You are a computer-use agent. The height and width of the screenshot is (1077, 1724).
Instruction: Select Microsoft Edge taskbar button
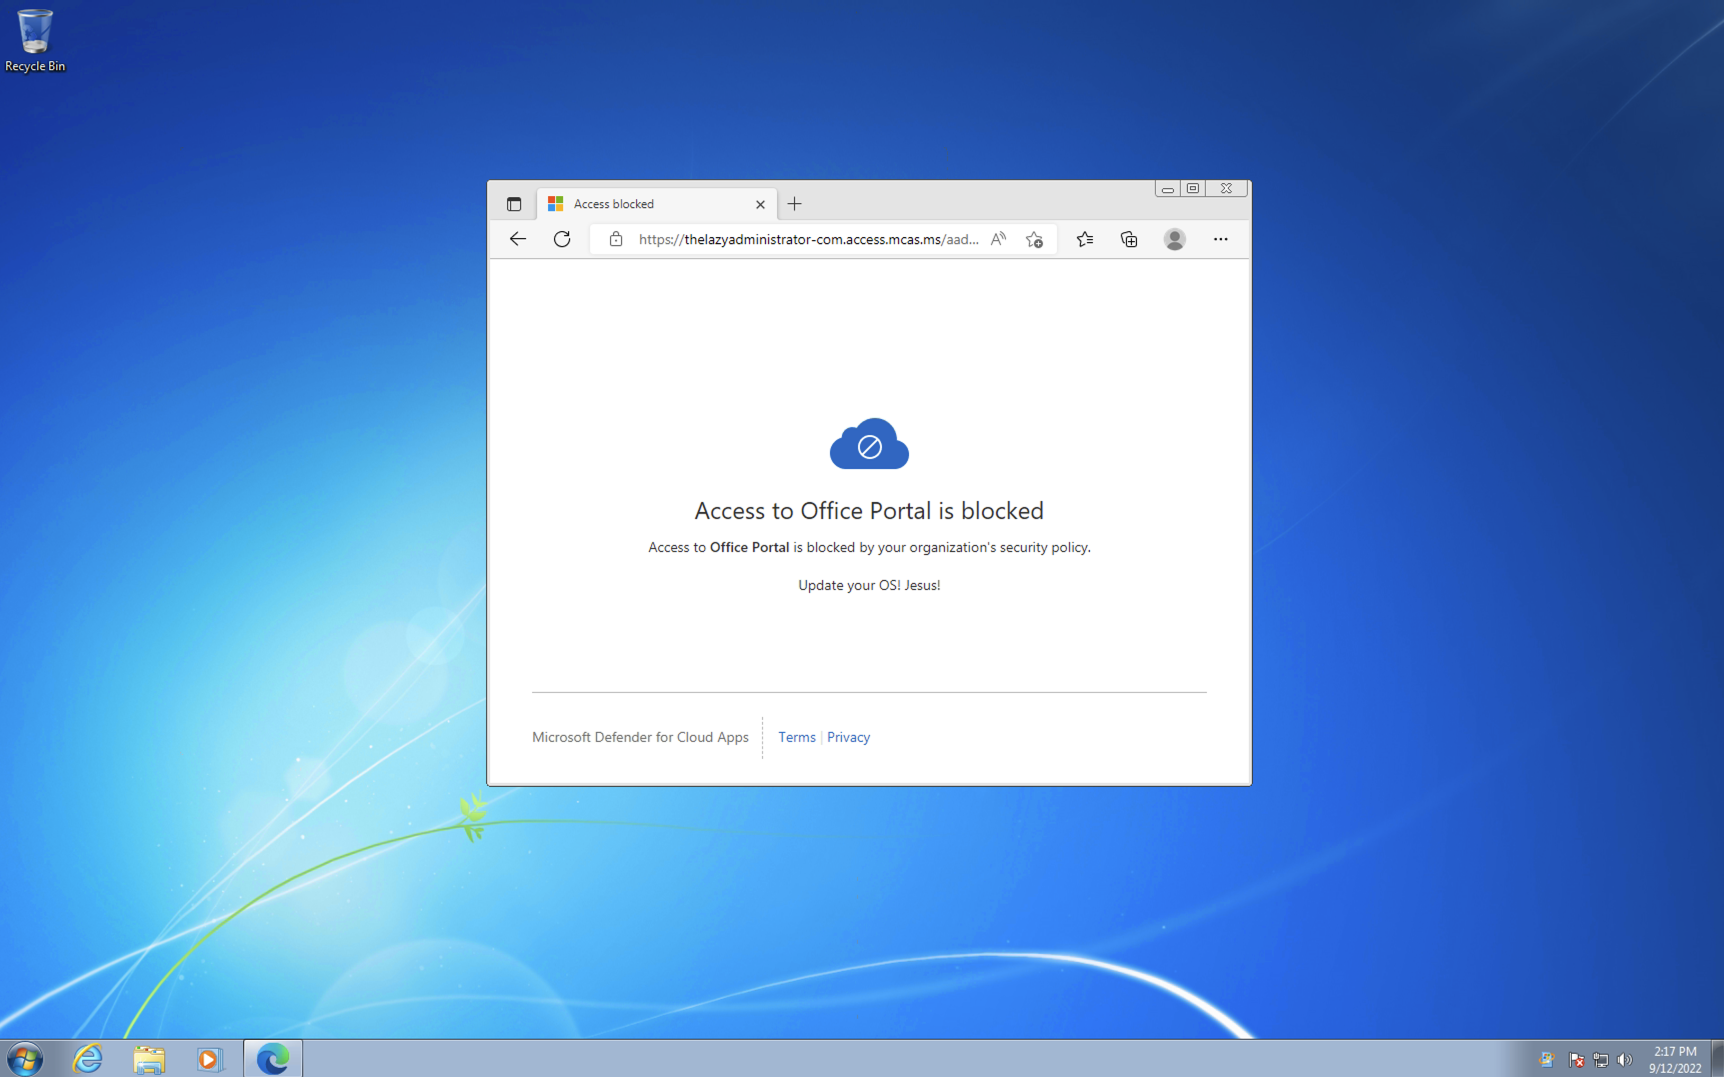pyautogui.click(x=273, y=1058)
